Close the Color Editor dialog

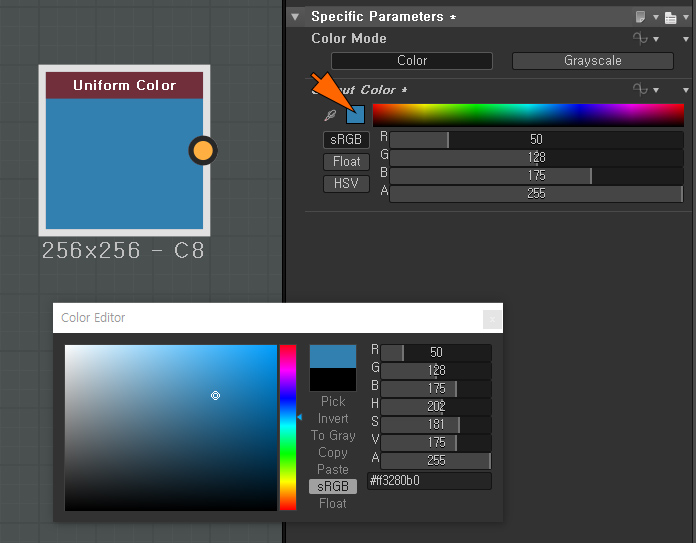click(491, 318)
